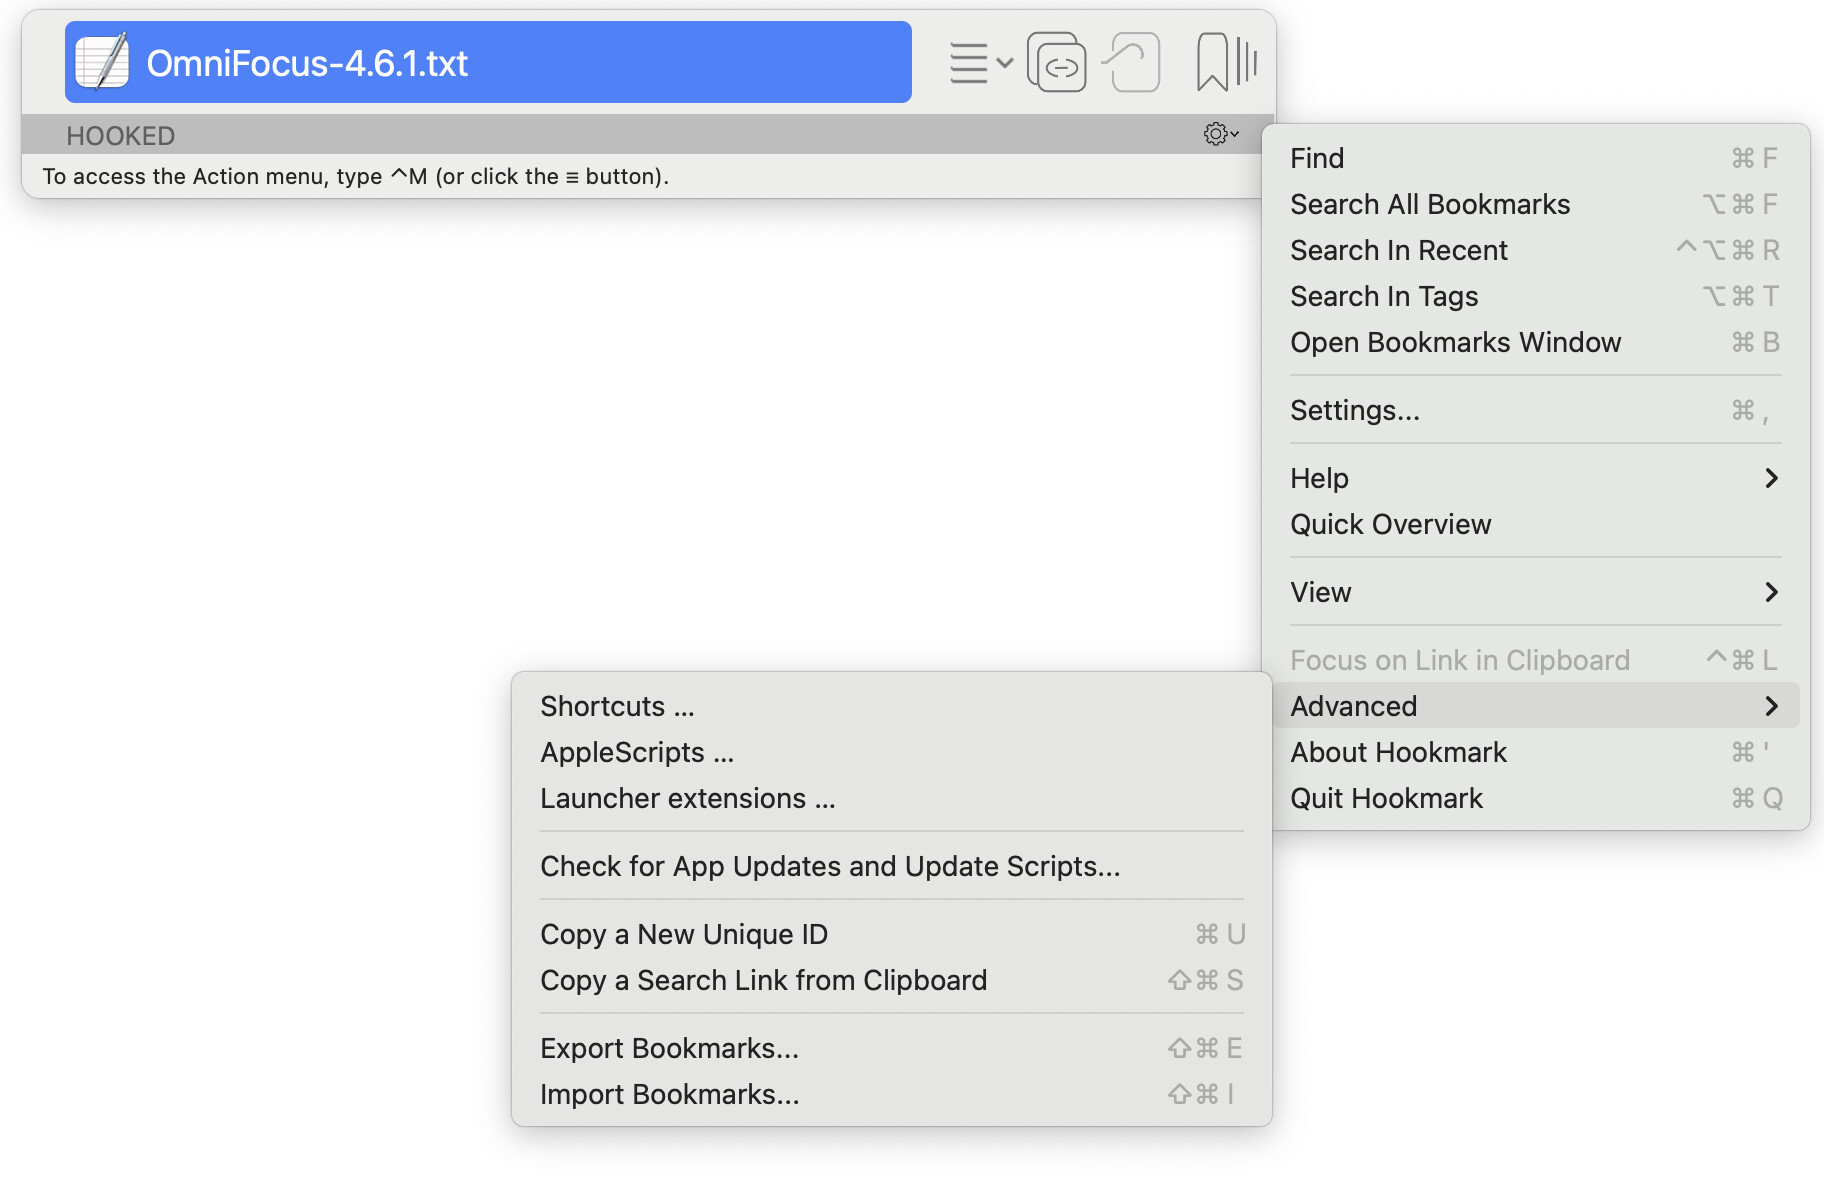1824x1178 pixels.
Task: Select Check for App Updates and Update Scripts
Action: [830, 866]
